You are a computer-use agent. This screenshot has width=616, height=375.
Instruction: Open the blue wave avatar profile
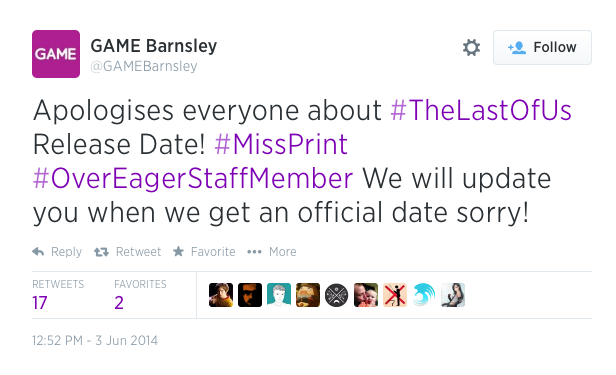click(x=424, y=295)
